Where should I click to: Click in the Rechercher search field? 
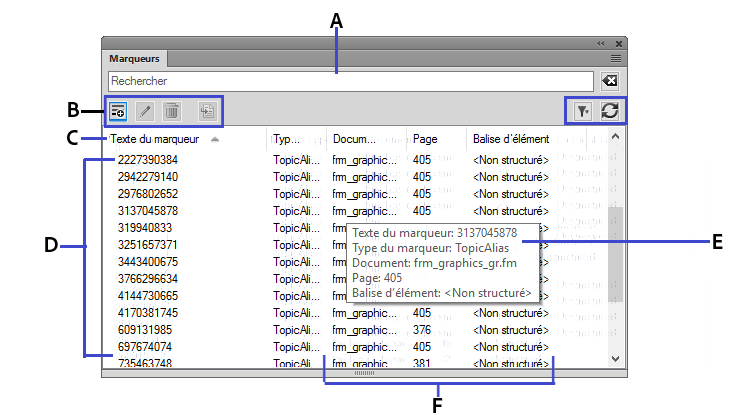coord(350,81)
